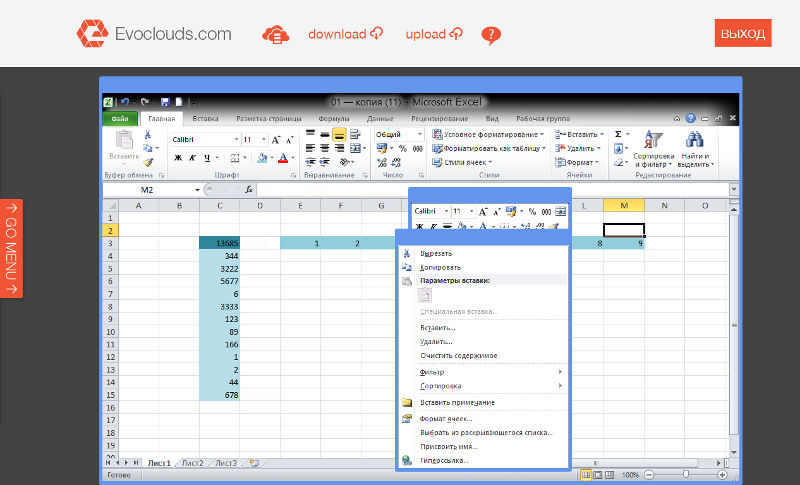Open the Calibri font name dropdown in ribbon
800x485 pixels.
coord(236,139)
